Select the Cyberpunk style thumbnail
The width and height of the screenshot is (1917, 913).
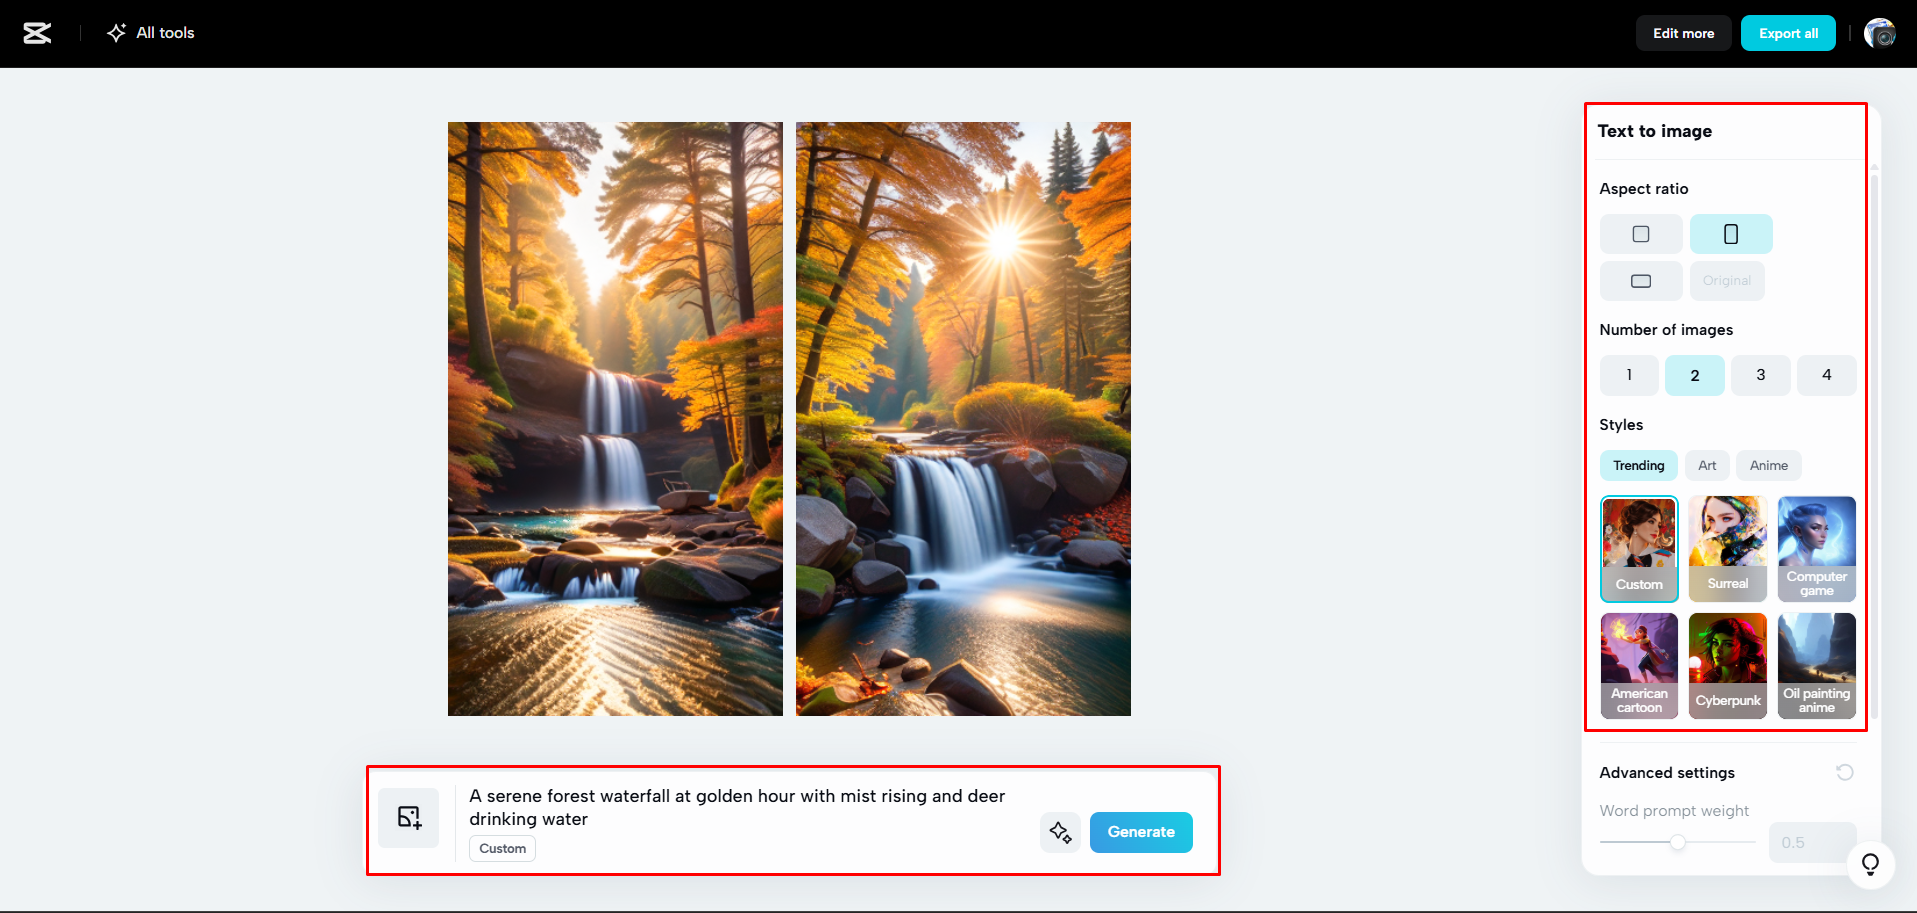point(1727,665)
